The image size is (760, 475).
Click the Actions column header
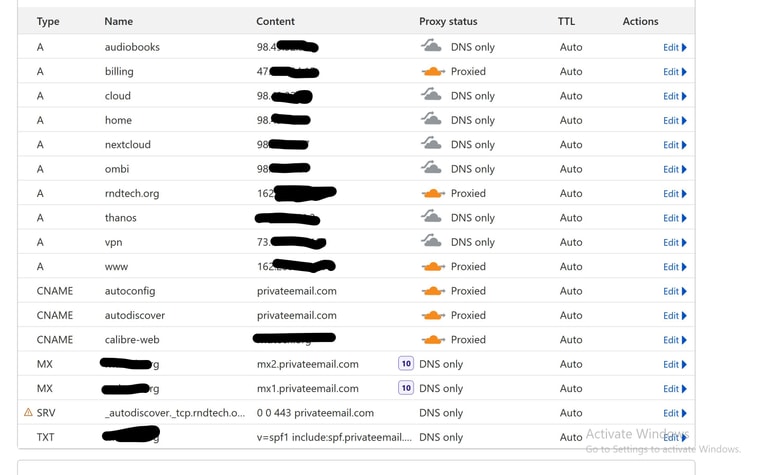coord(640,21)
